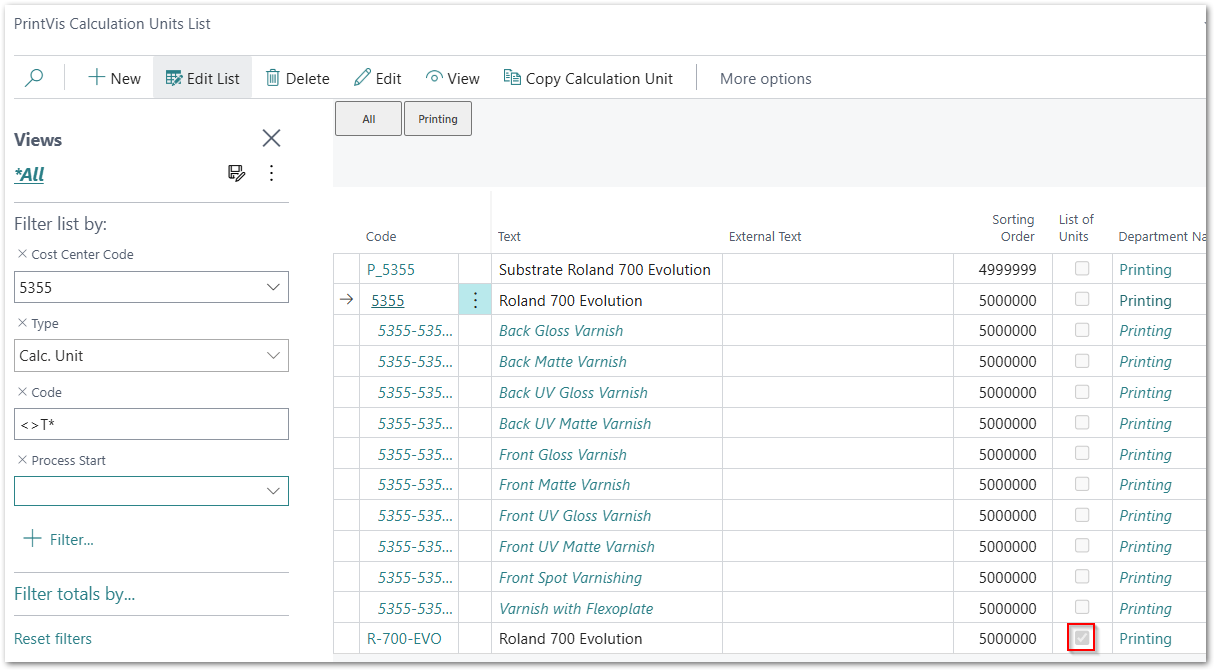This screenshot has height=671, width=1215.
Task: Toggle List of Units for Front Spot Varnishing
Action: point(1082,576)
